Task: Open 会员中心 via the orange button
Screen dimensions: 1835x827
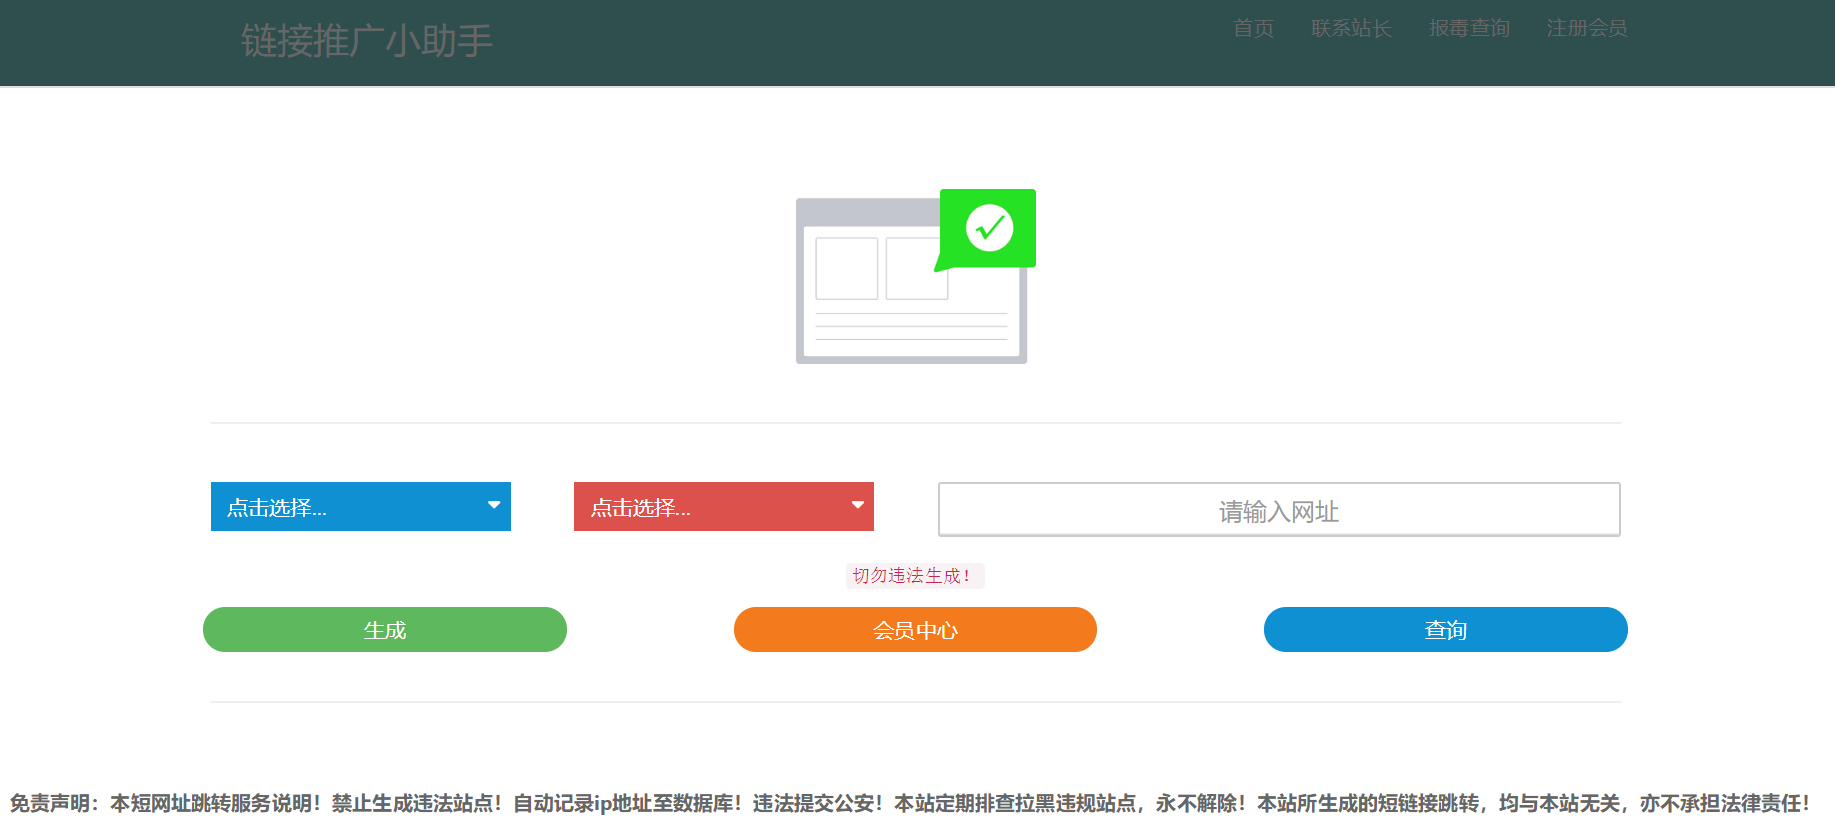Action: (915, 630)
